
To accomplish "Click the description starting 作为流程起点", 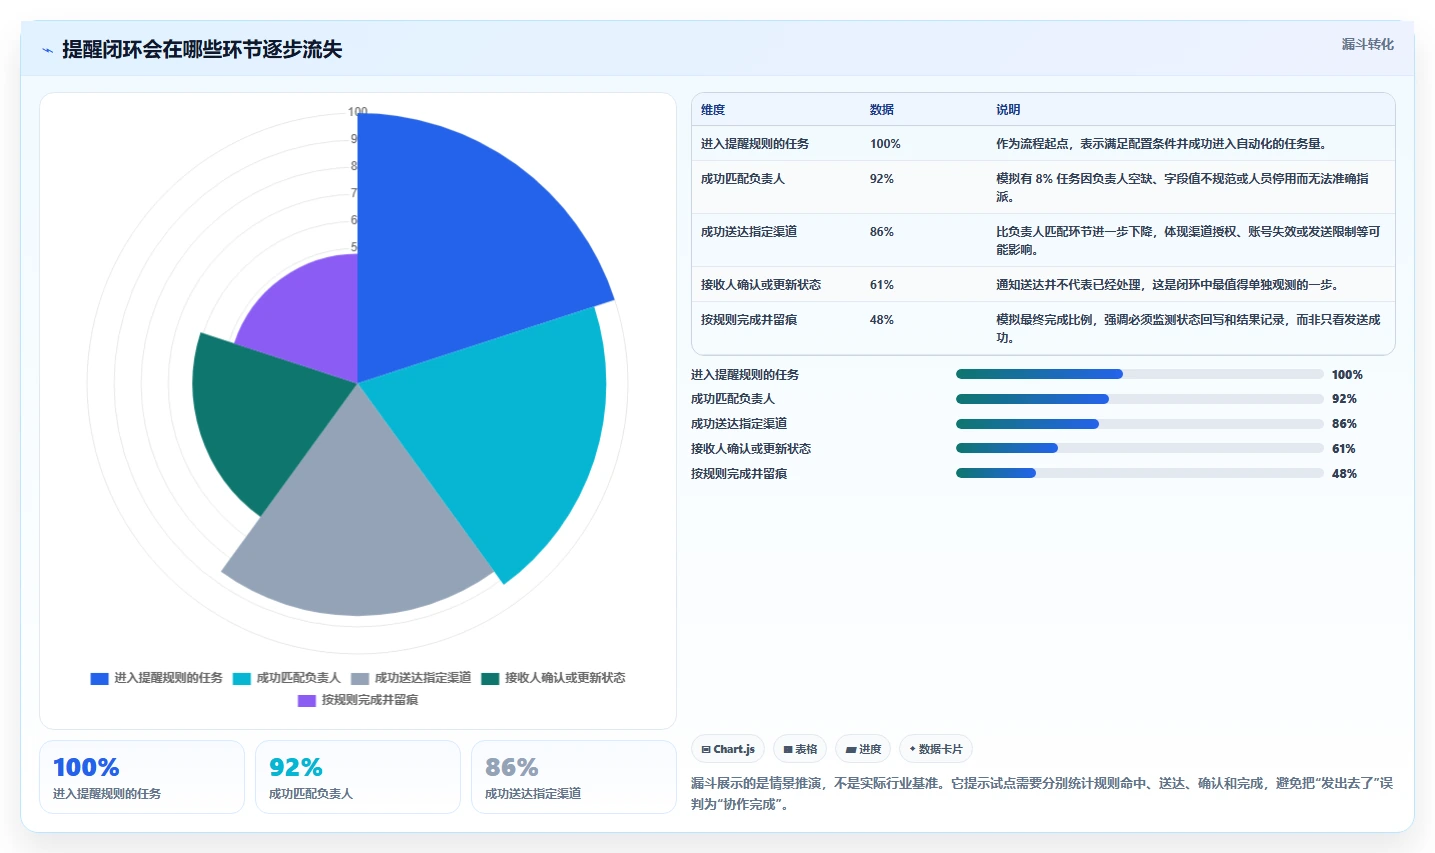I will coord(1161,144).
